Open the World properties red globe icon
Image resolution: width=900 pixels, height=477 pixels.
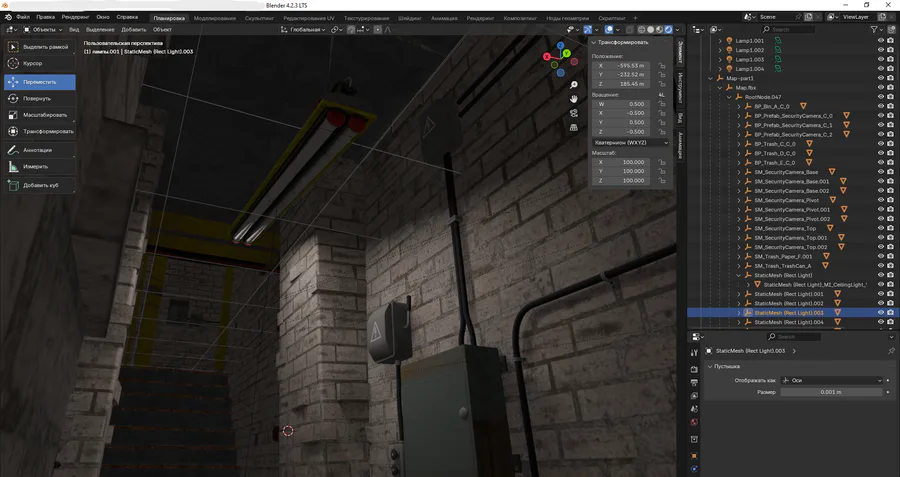[694, 422]
